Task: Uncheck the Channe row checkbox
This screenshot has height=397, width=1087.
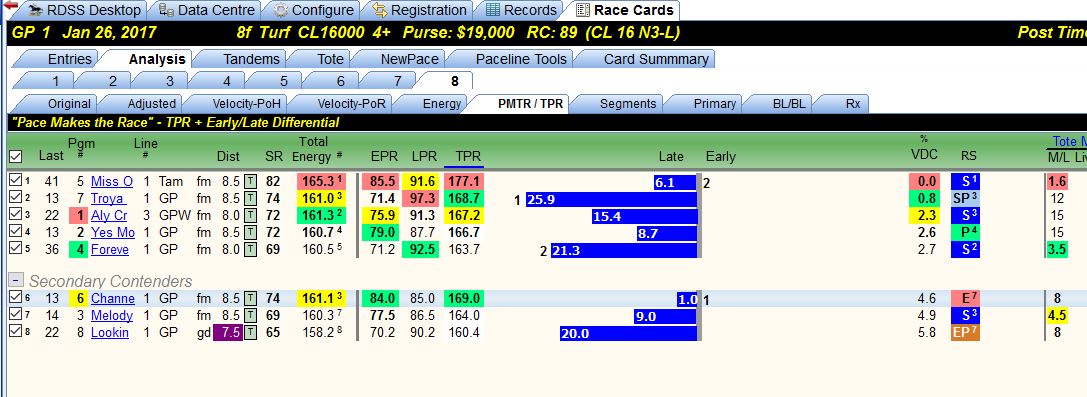Action: click(15, 298)
